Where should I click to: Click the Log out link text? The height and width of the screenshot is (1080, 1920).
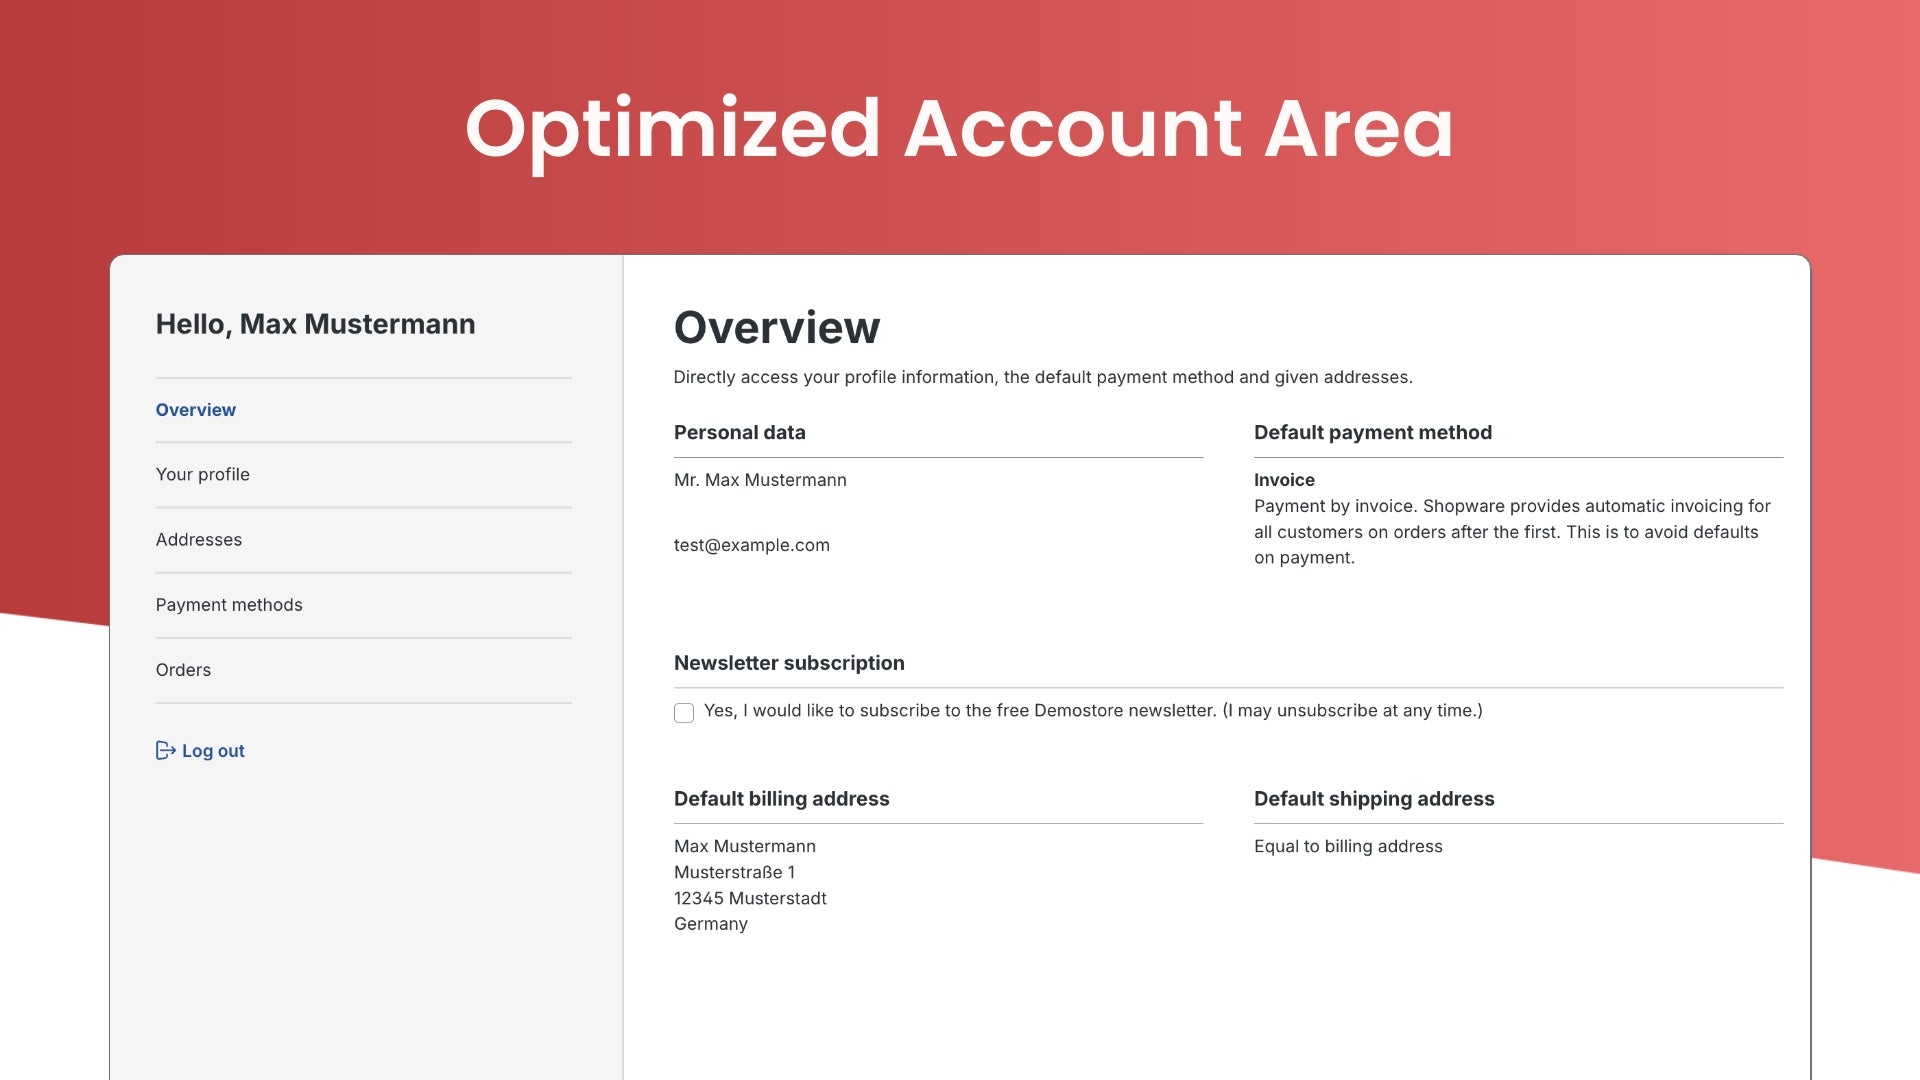(x=213, y=751)
